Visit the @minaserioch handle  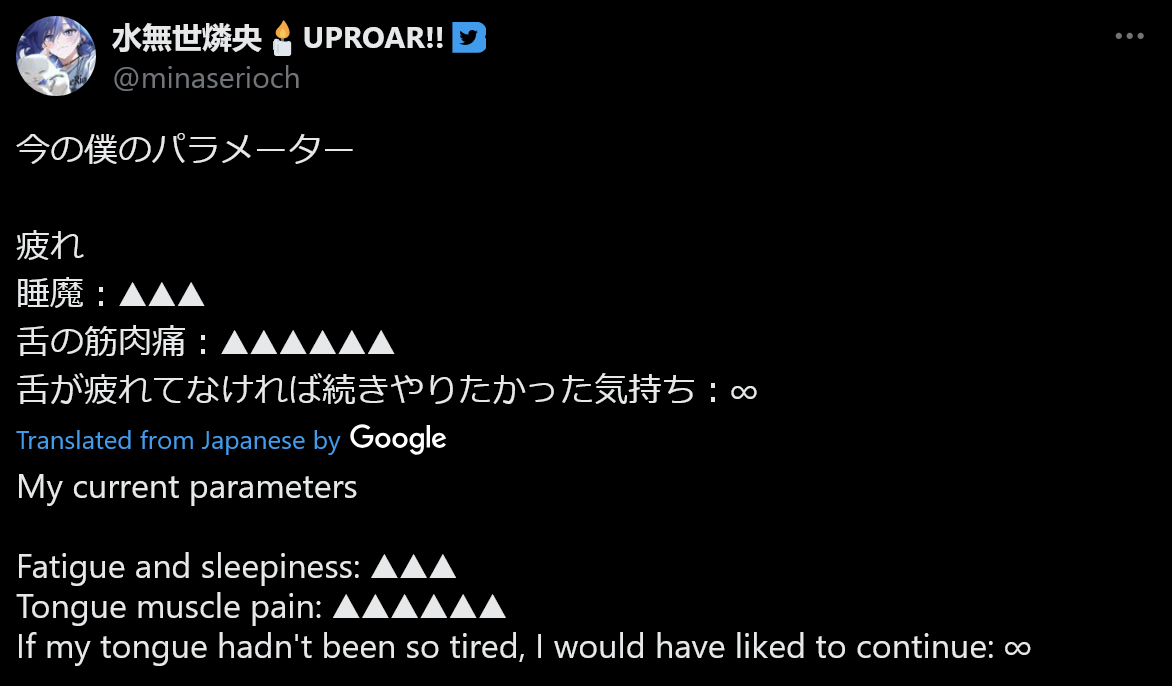(x=206, y=78)
